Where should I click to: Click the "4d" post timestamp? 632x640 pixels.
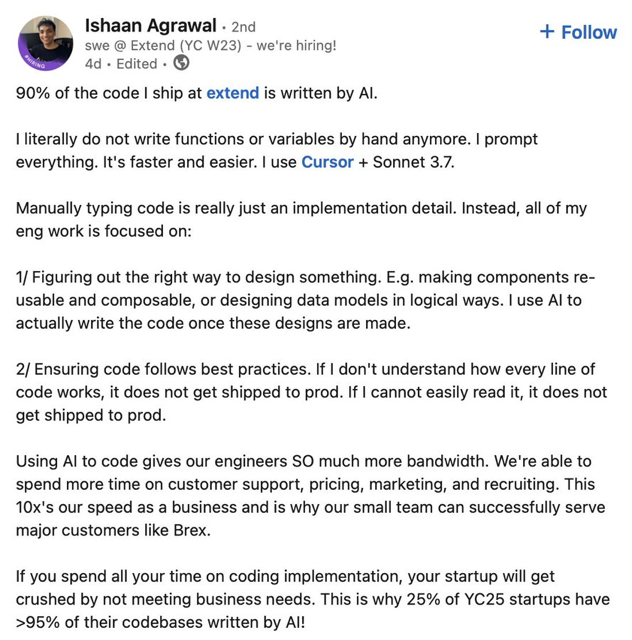(93, 63)
